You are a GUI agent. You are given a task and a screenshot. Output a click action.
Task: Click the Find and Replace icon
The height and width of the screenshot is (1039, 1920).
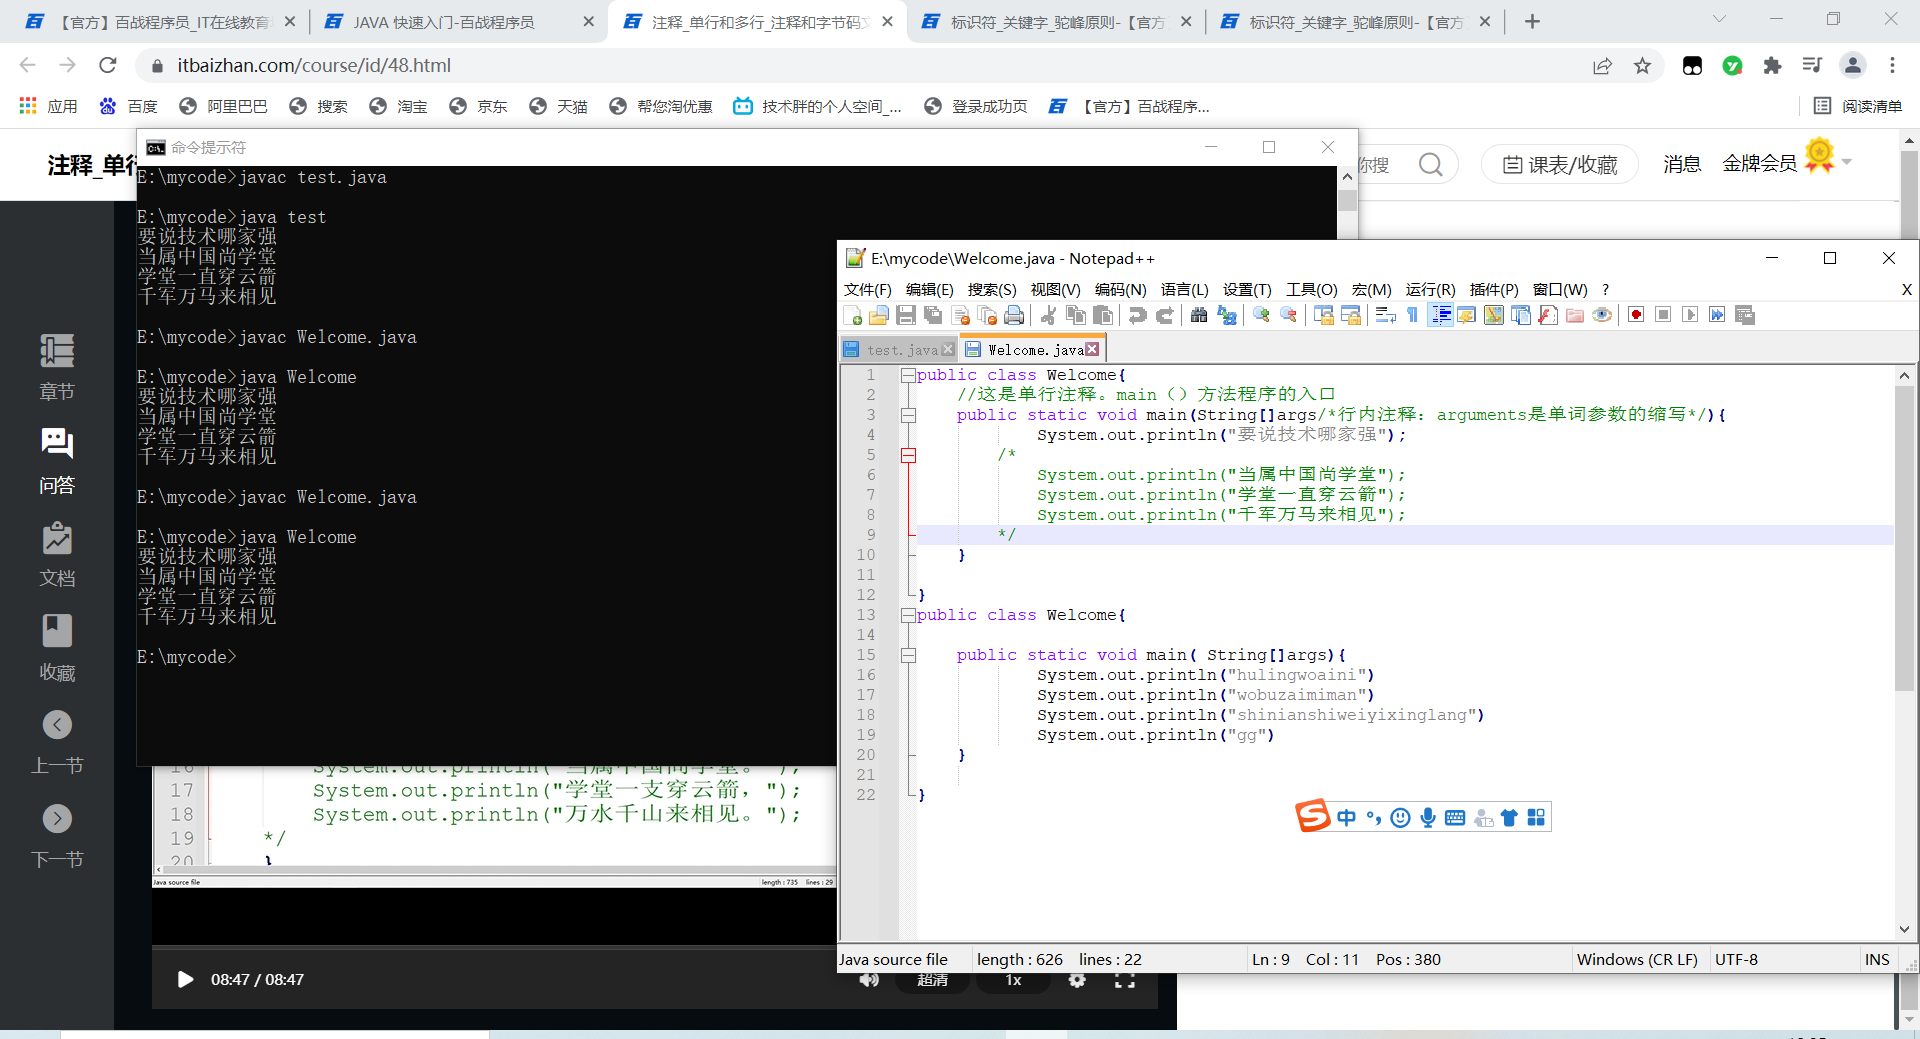(x=1226, y=316)
